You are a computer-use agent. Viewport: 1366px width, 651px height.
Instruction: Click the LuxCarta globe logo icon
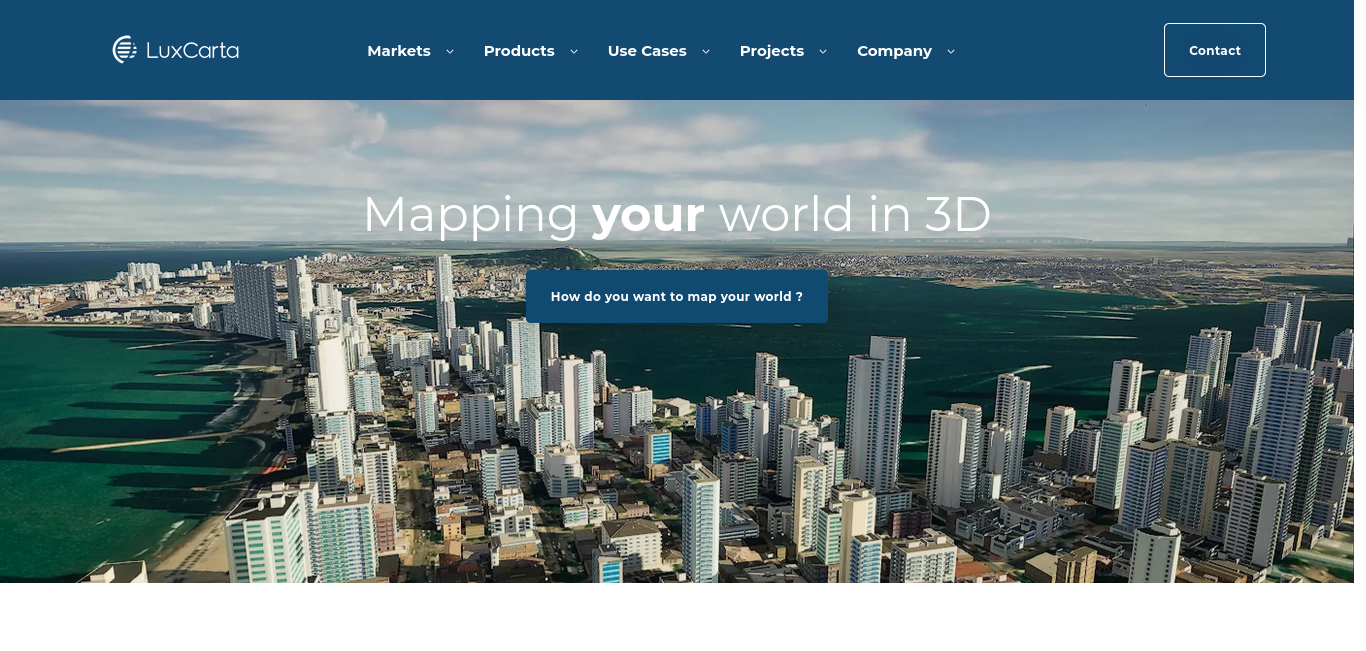[125, 50]
